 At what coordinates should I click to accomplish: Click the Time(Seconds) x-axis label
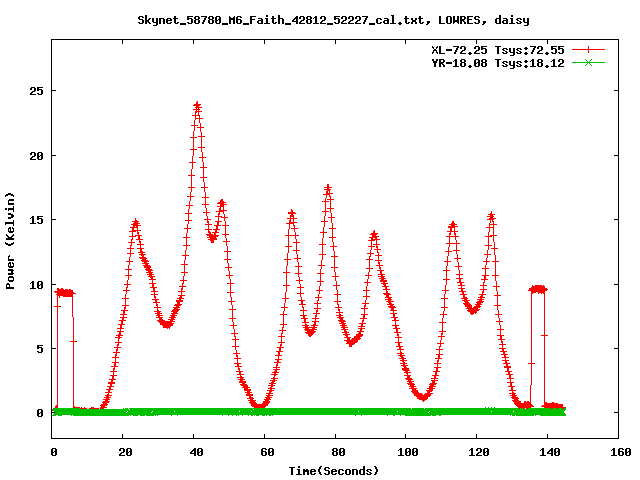(334, 471)
